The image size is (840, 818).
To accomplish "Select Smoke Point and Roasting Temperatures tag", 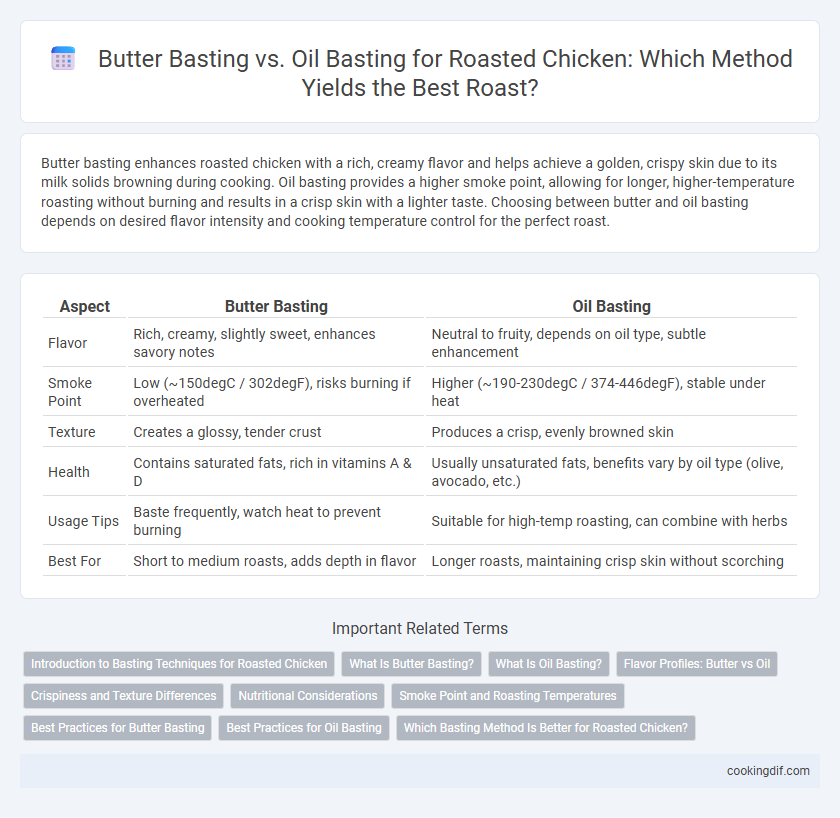I will [508, 696].
